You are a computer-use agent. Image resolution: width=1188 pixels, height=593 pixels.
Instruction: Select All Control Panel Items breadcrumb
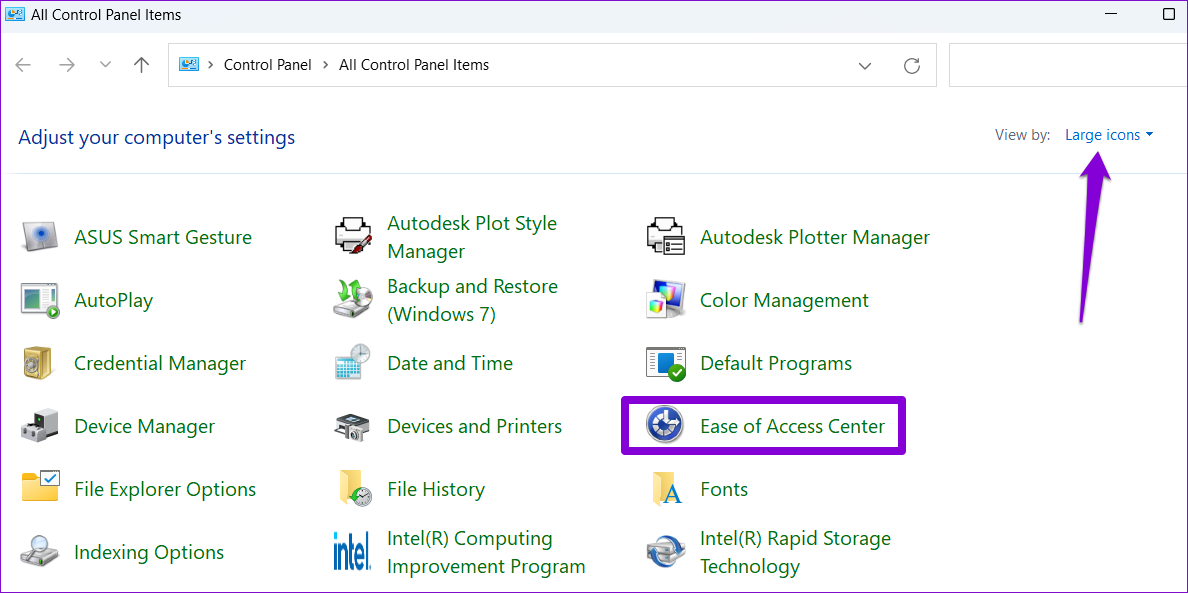tap(414, 65)
